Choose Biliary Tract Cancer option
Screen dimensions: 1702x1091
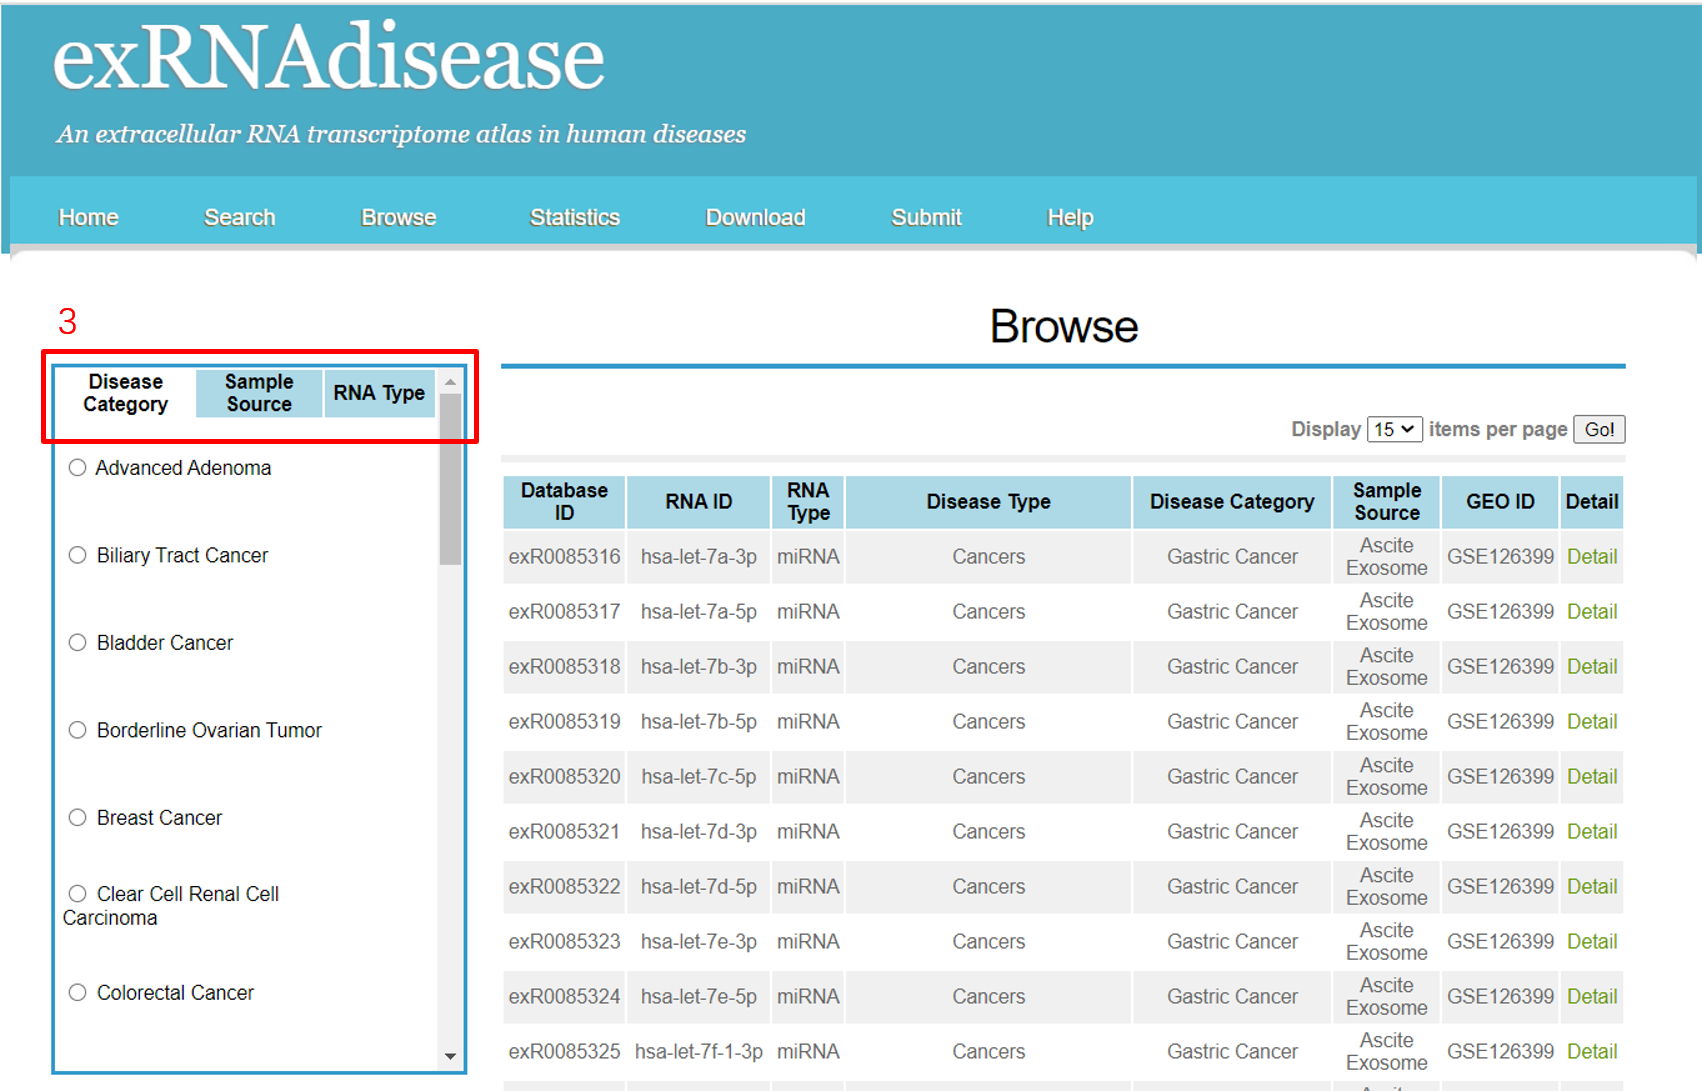point(77,555)
